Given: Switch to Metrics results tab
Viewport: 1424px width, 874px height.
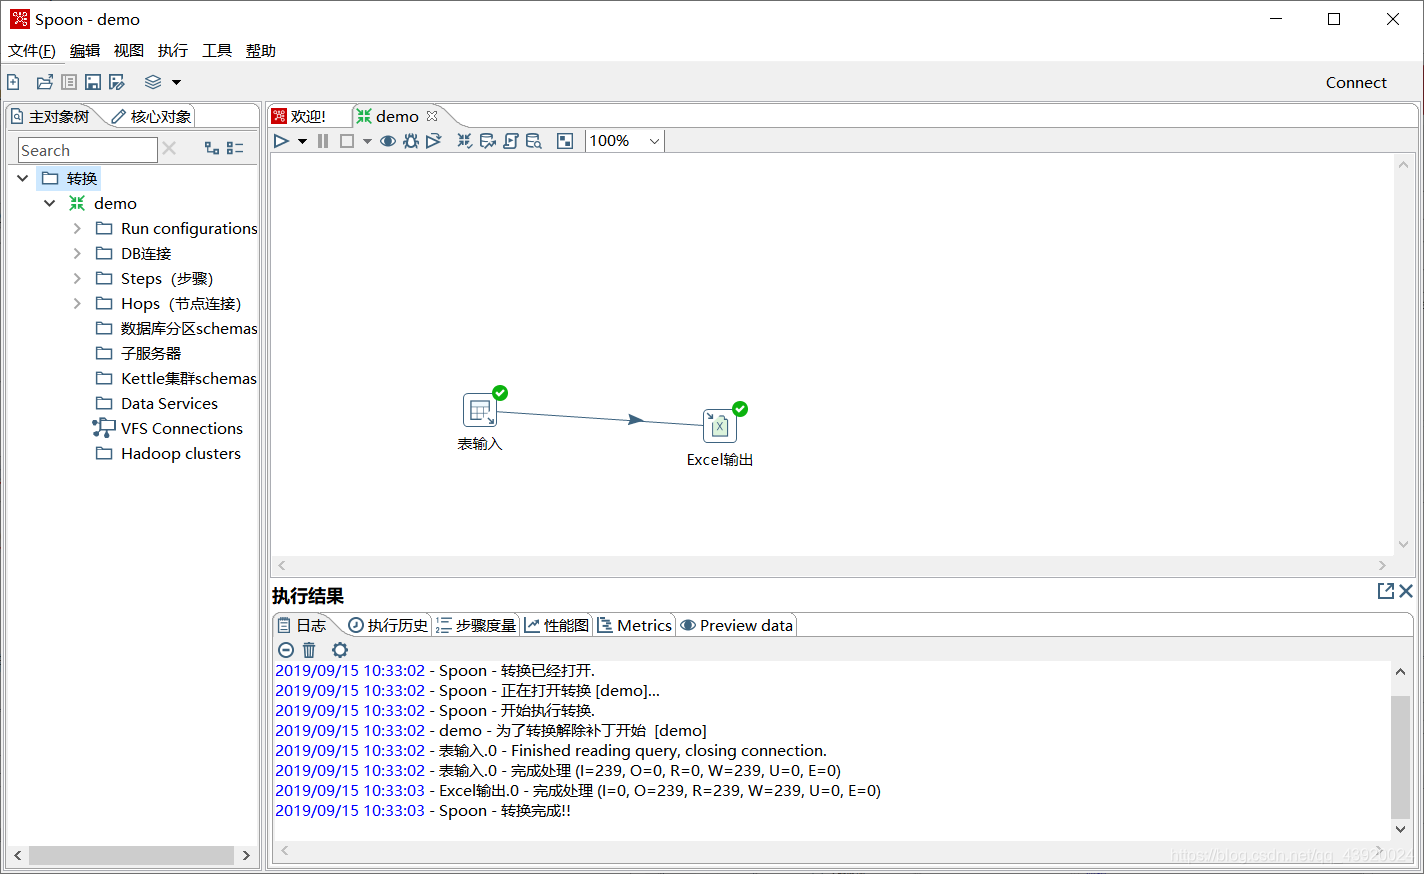Looking at the screenshot, I should (635, 625).
